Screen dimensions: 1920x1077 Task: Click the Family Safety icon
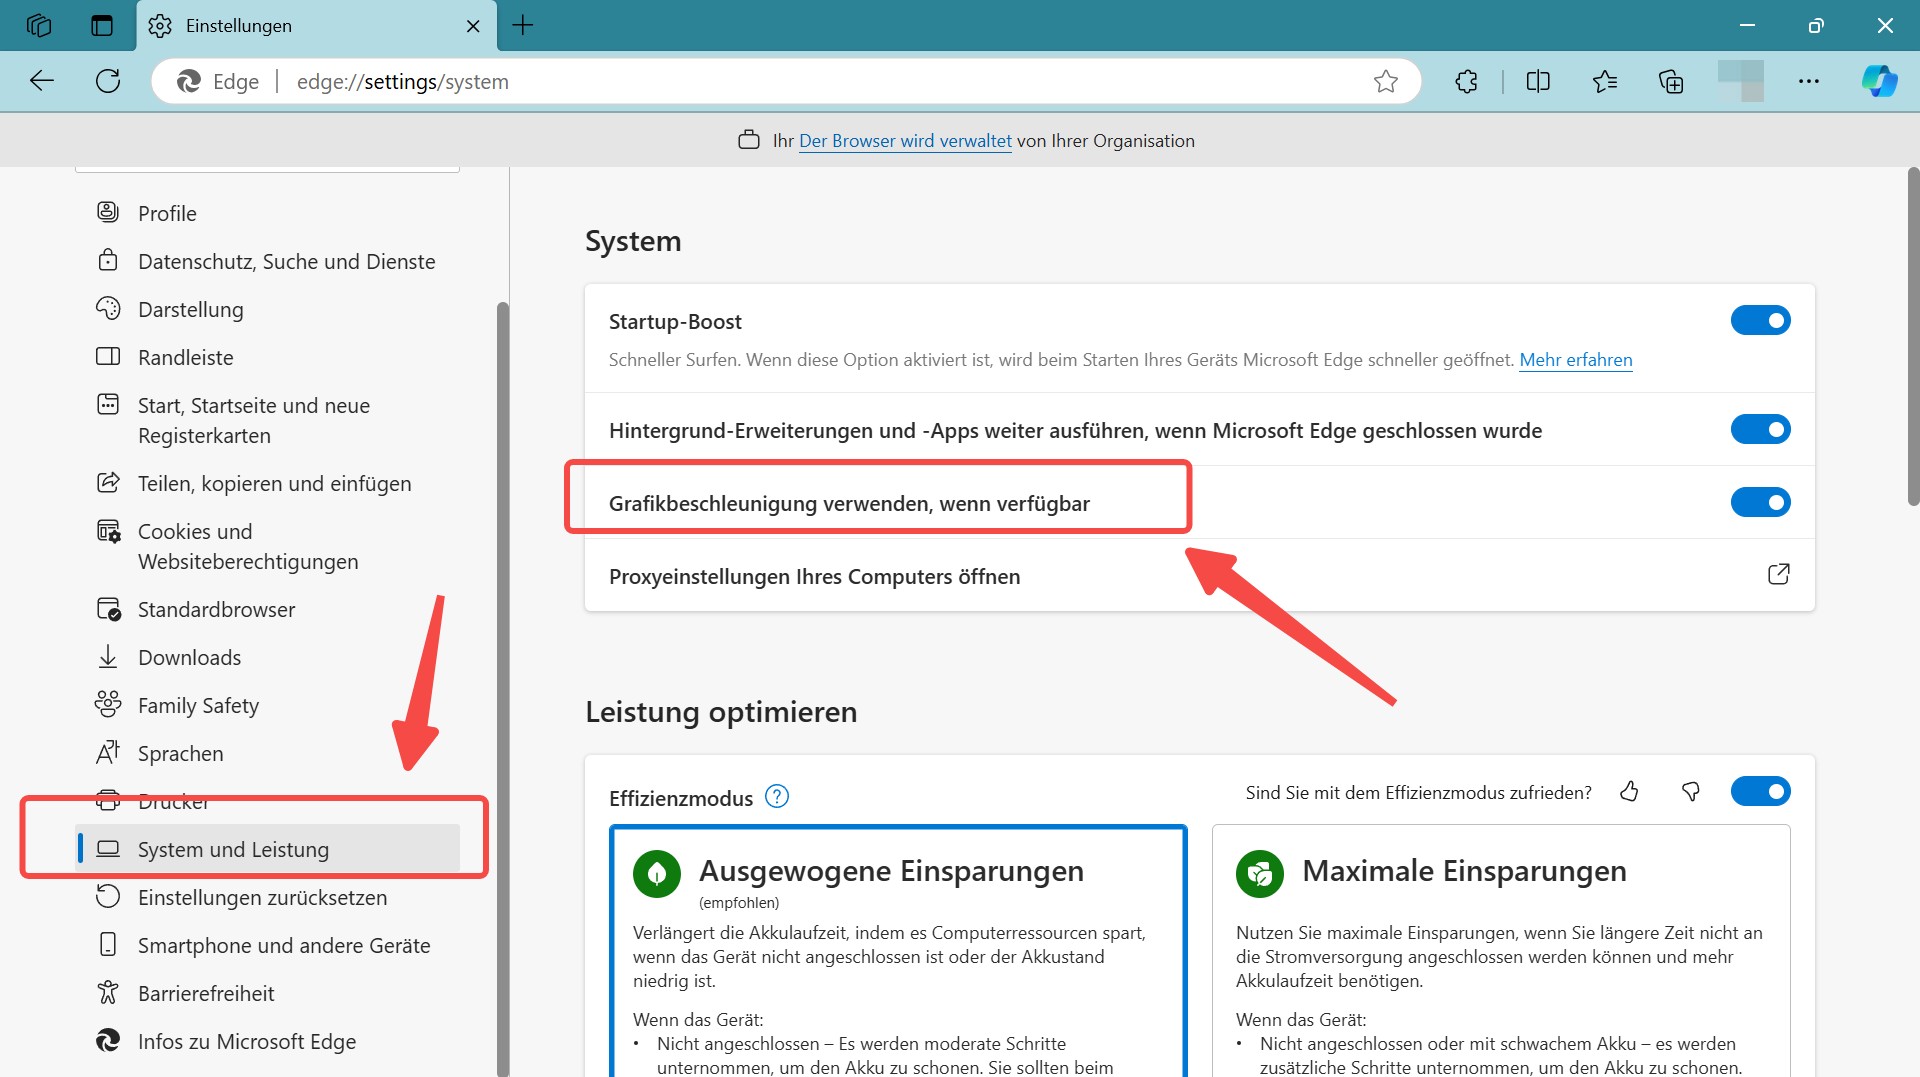(108, 704)
